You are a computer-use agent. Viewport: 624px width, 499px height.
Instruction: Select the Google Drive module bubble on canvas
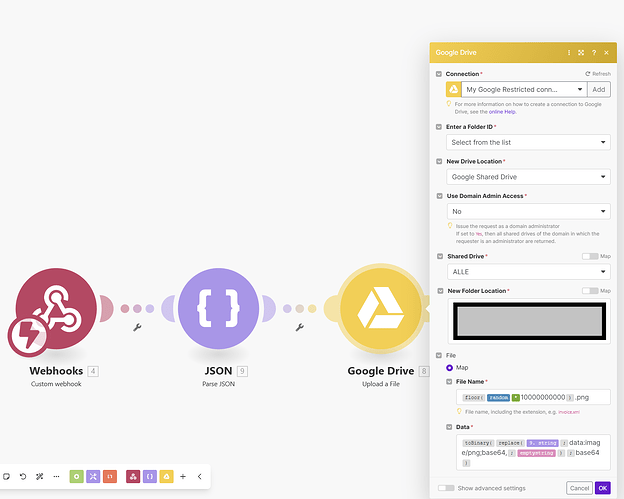381,308
